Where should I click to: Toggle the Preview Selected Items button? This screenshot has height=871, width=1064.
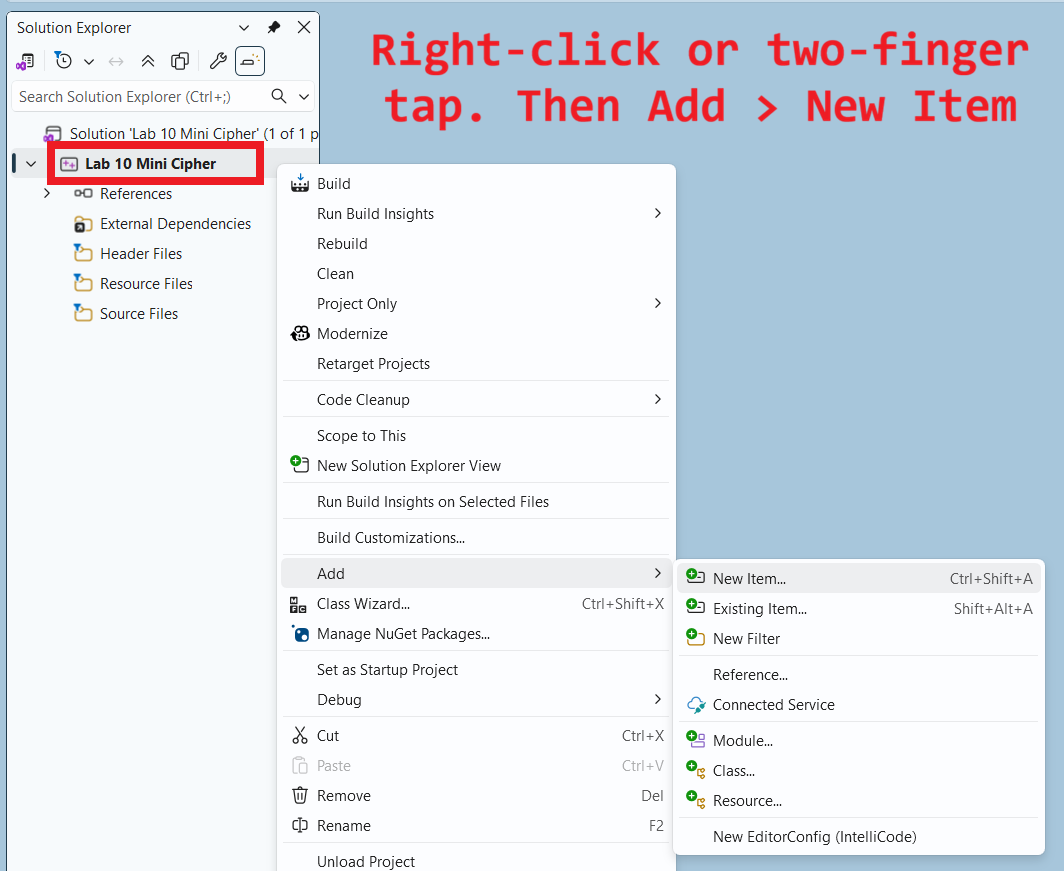click(250, 61)
